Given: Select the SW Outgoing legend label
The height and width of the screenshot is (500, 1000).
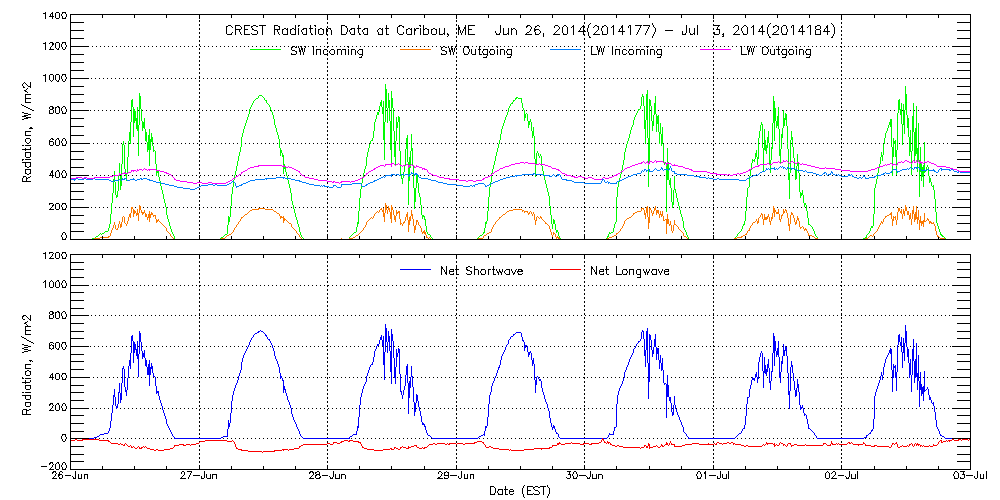Looking at the screenshot, I should click(476, 51).
